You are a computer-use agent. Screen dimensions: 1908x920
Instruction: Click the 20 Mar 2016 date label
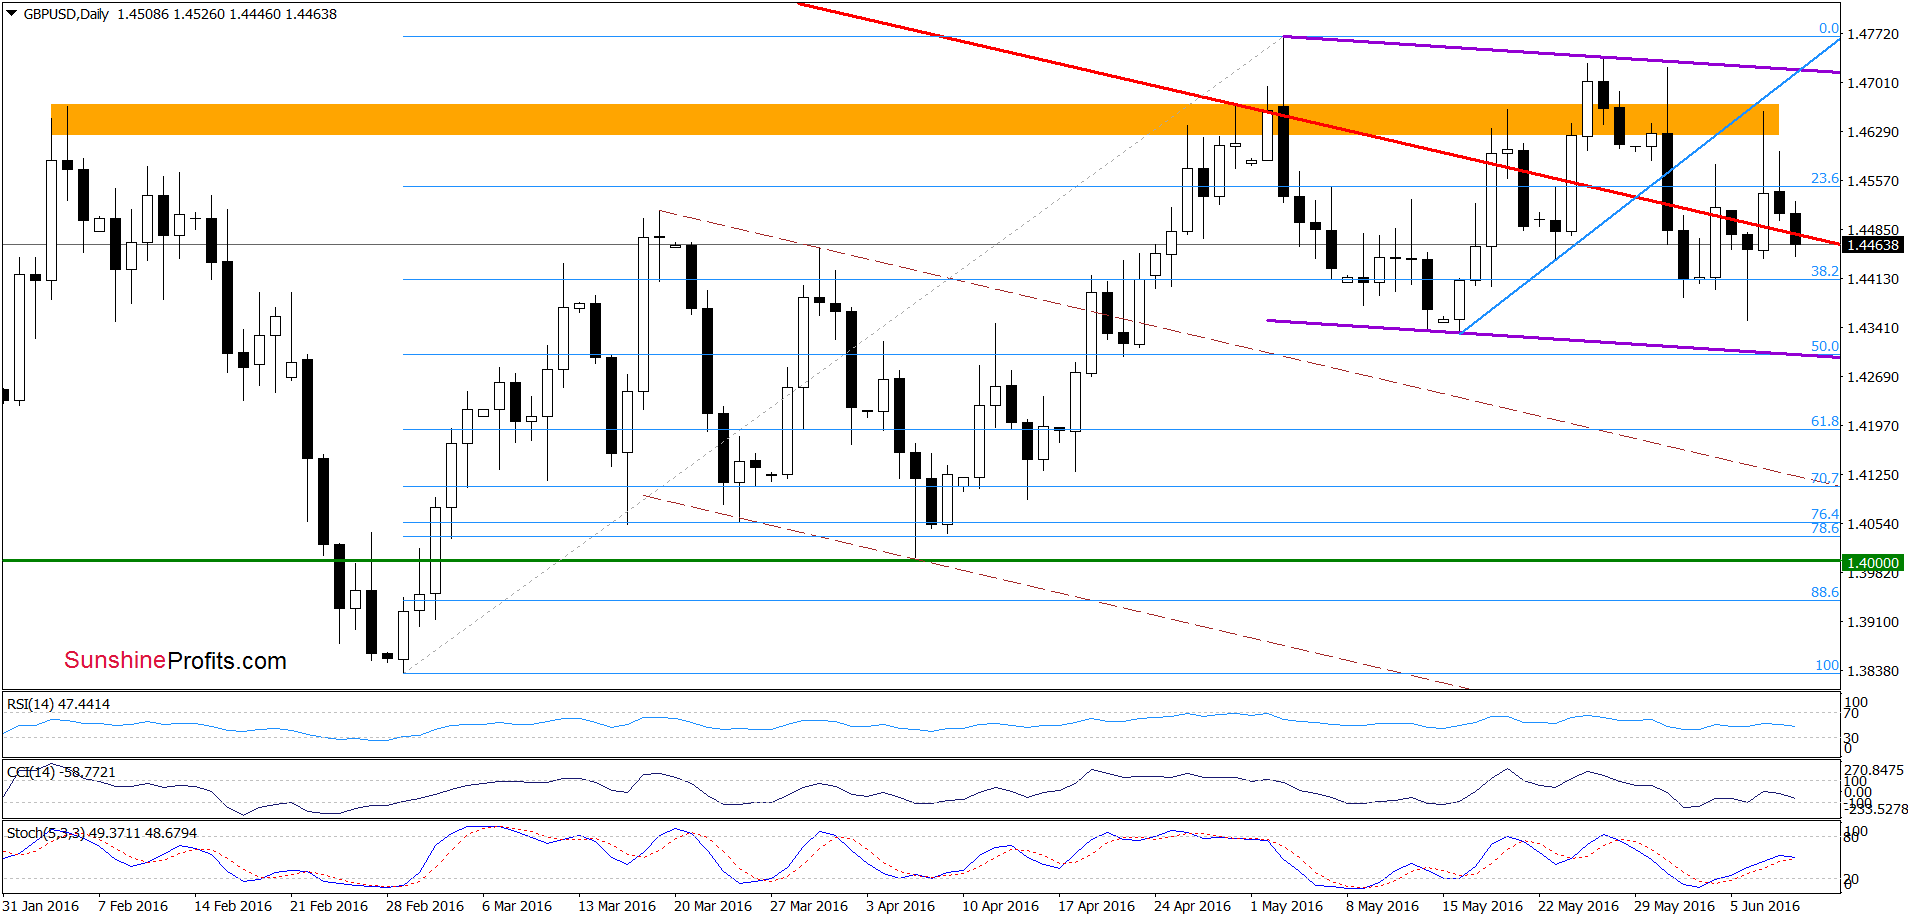pyautogui.click(x=713, y=906)
